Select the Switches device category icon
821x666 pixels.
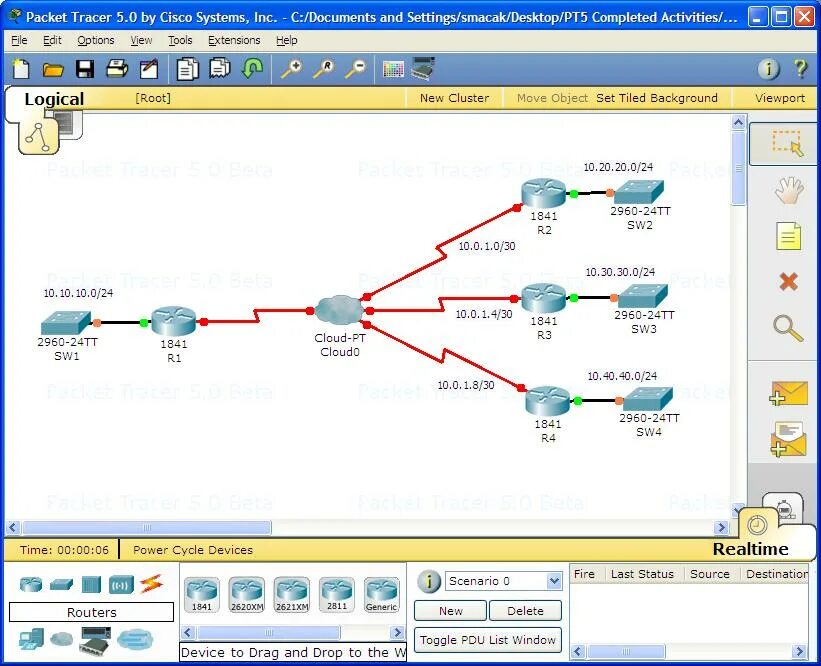(61, 584)
